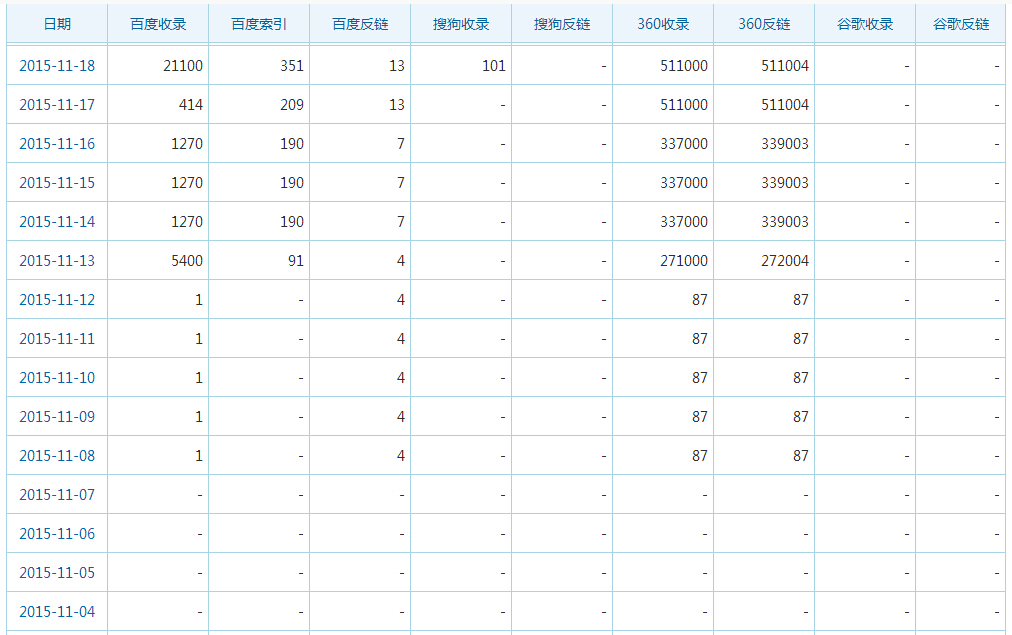Select the 351 Baidu index value
Image resolution: width=1012 pixels, height=635 pixels.
(x=292, y=66)
